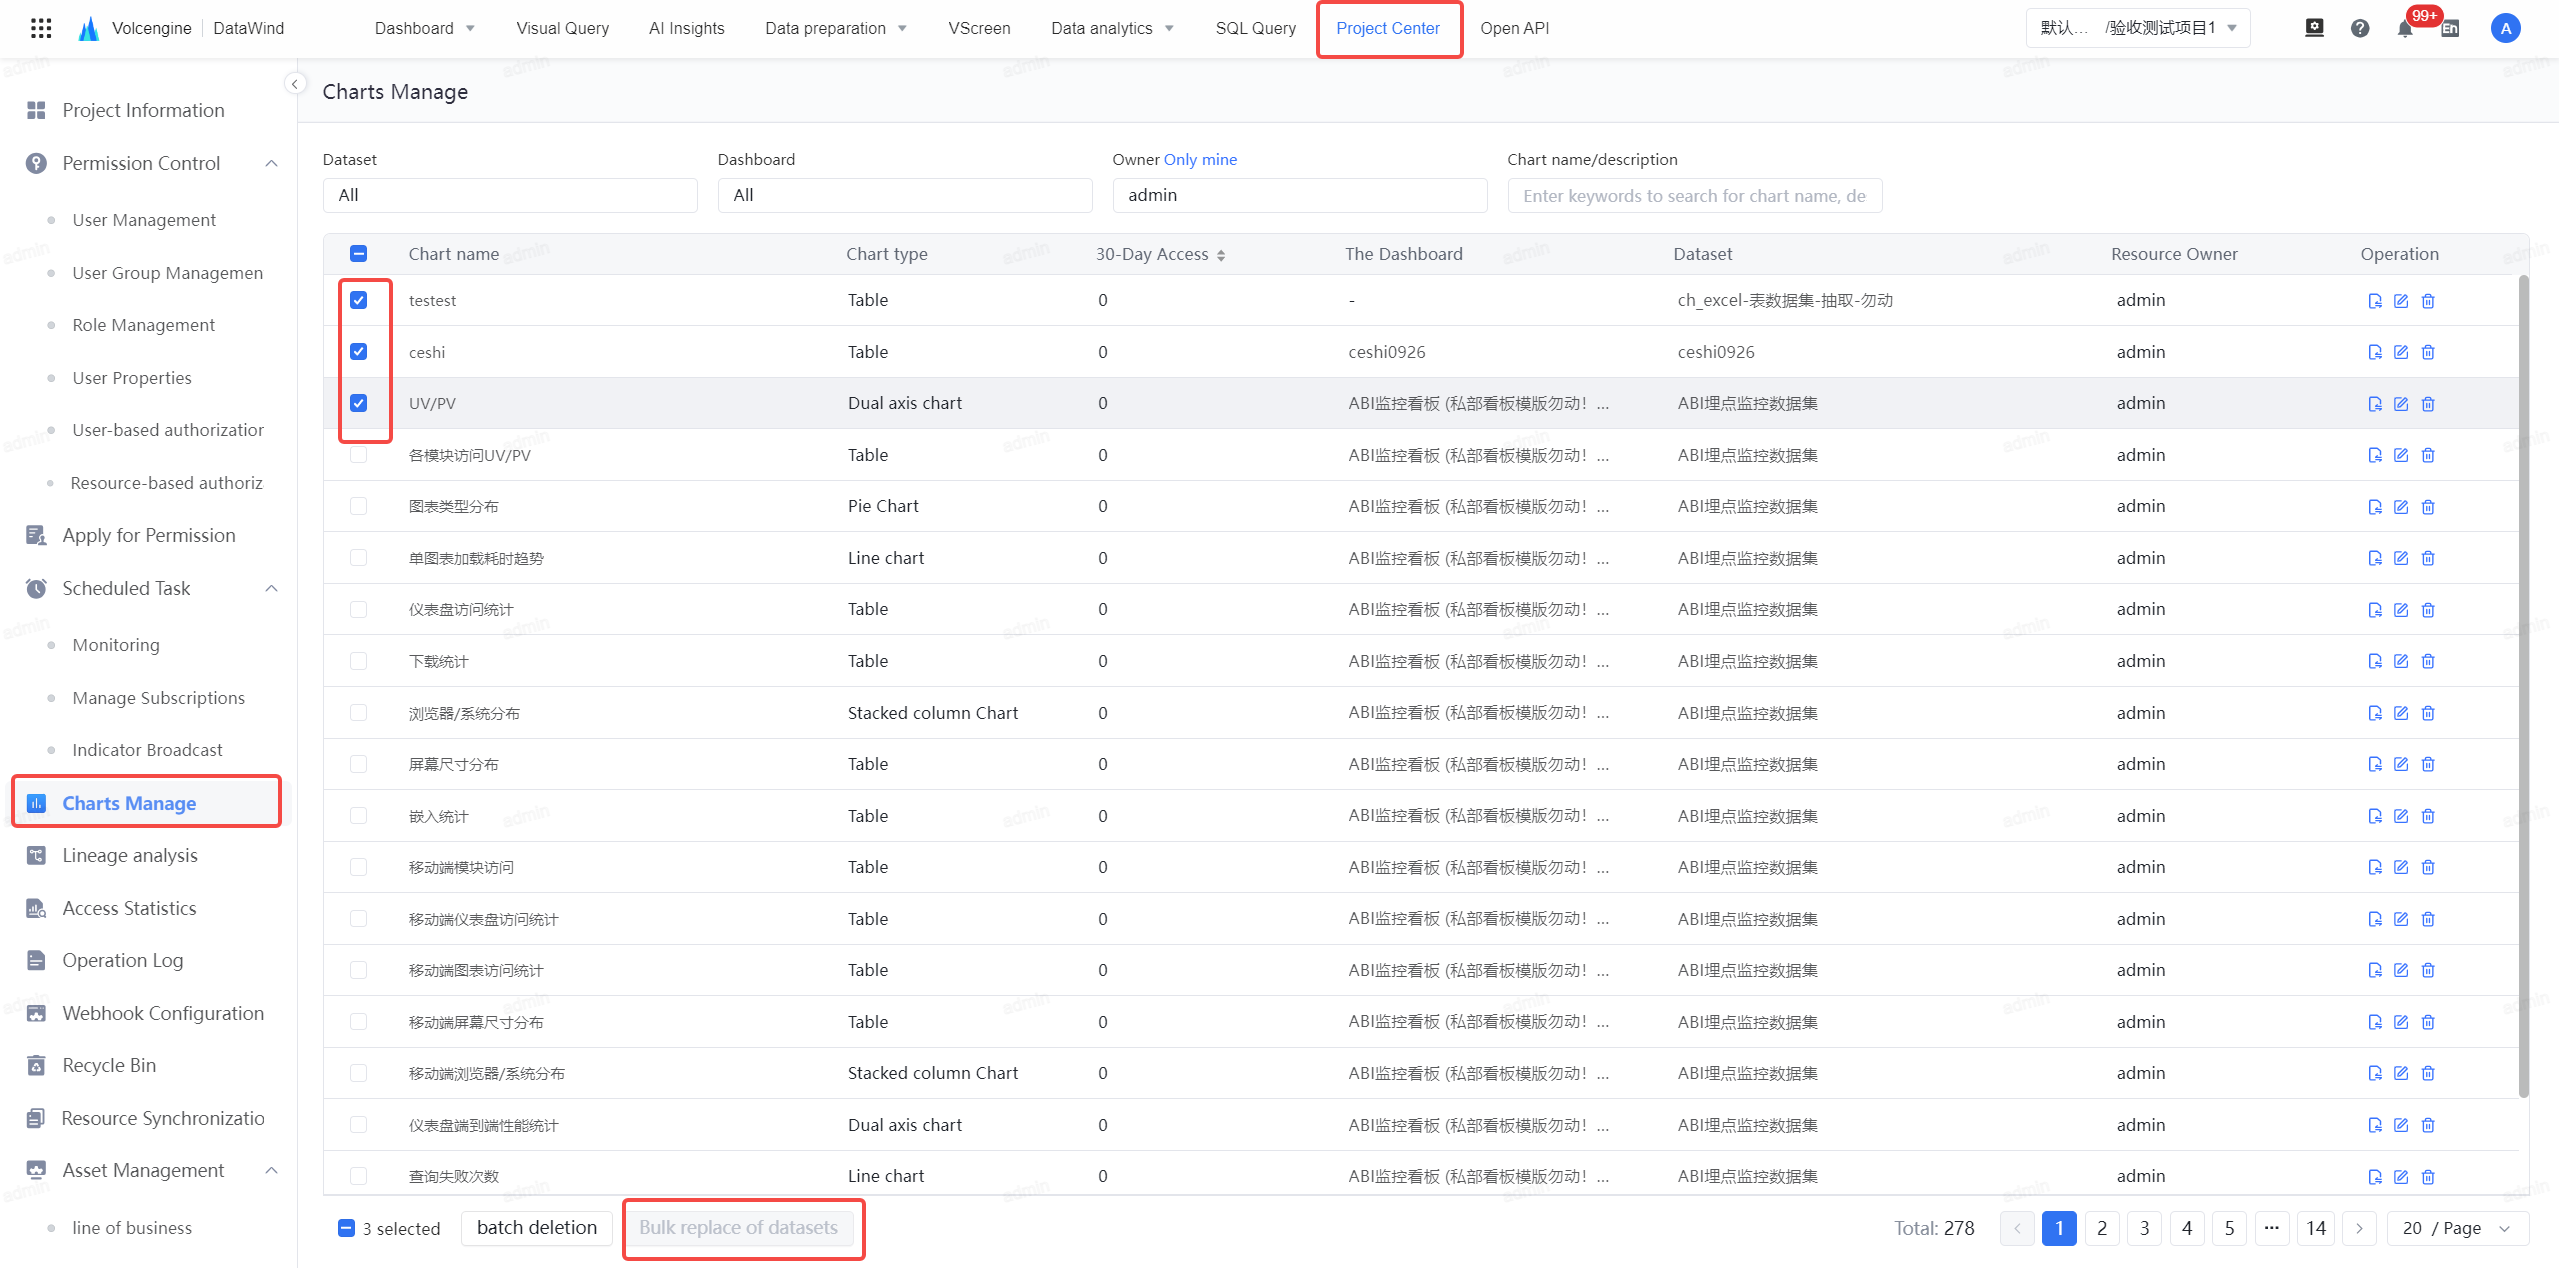Collapse the left sidebar arrow
This screenshot has height=1268, width=2559.
(x=295, y=84)
